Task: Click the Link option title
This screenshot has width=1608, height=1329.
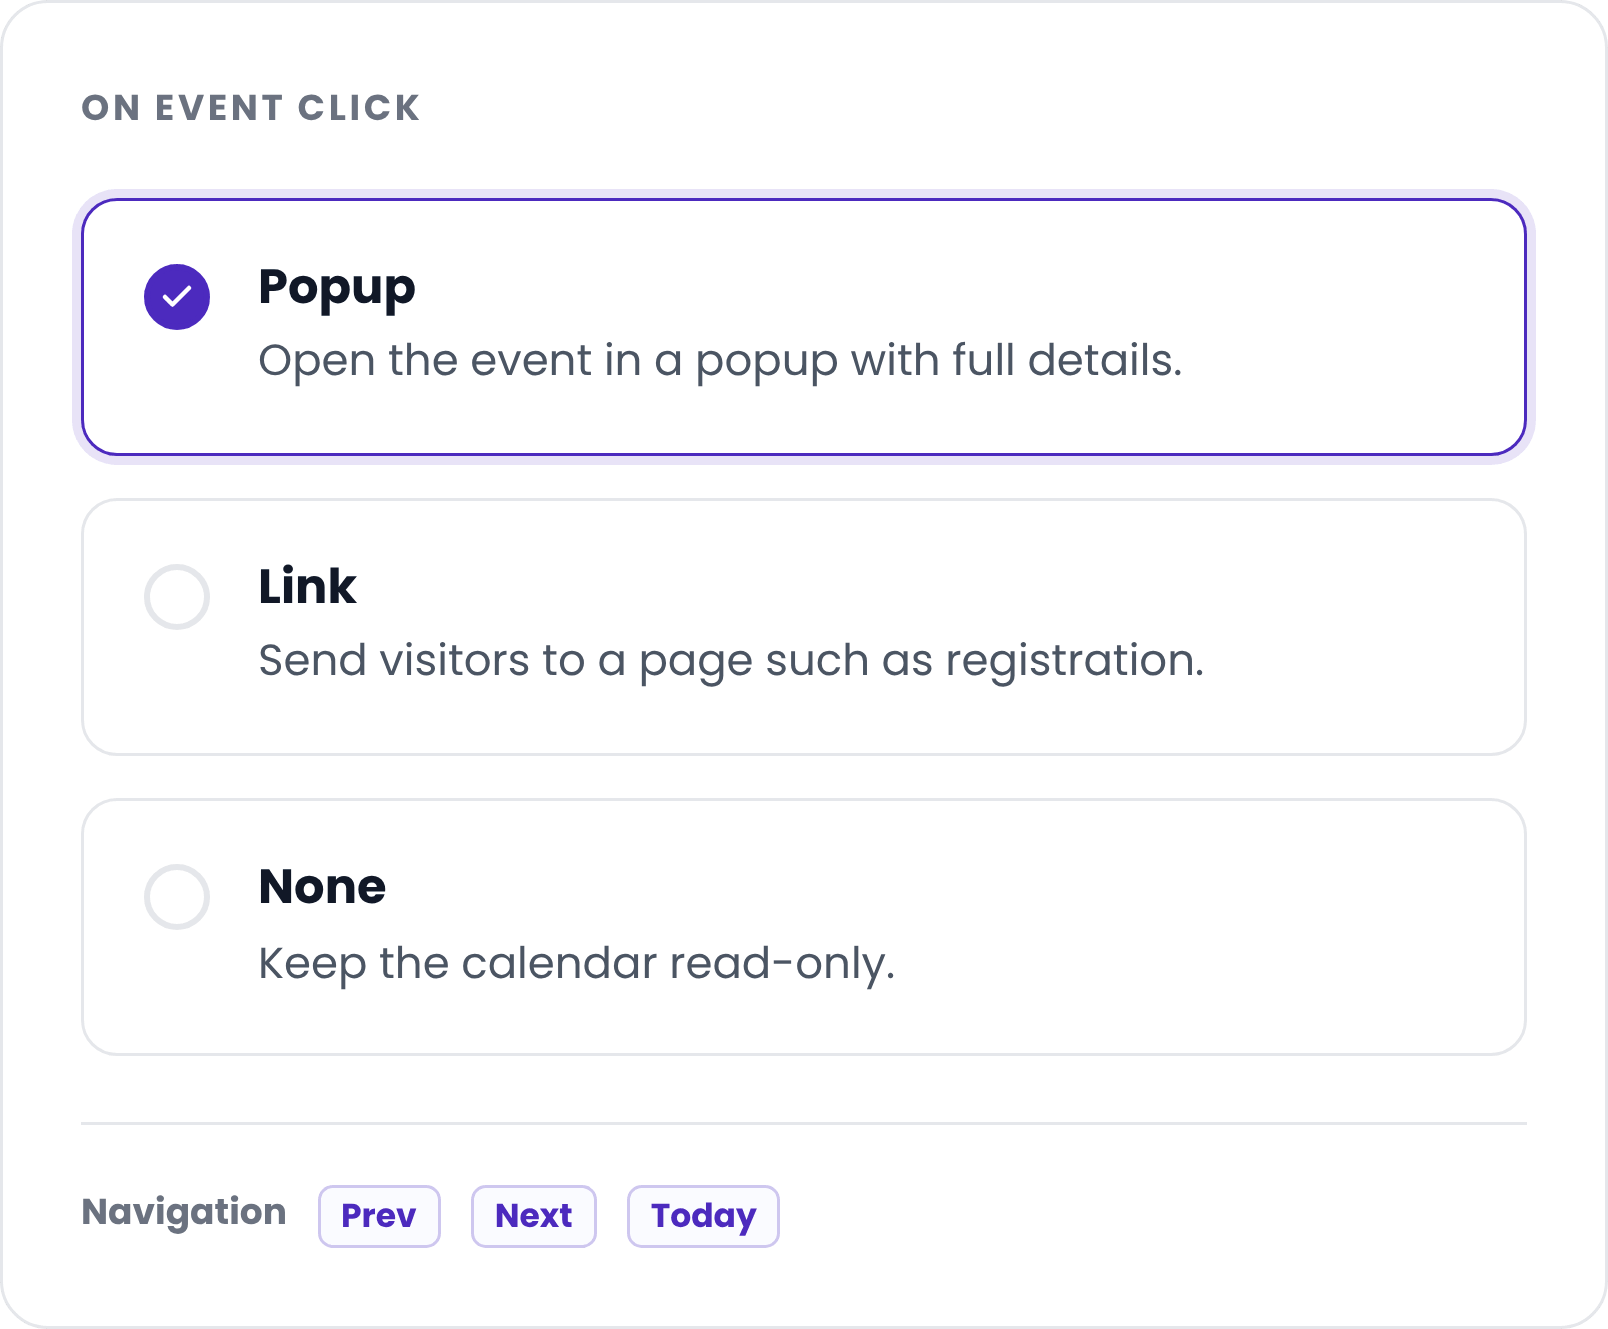Action: [x=307, y=586]
